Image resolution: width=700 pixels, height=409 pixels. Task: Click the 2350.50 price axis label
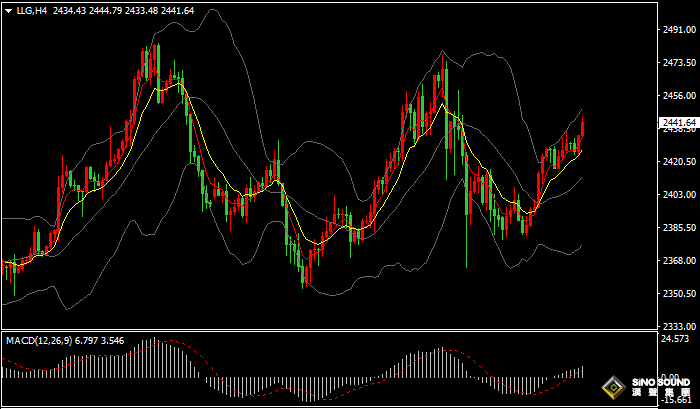coord(678,294)
